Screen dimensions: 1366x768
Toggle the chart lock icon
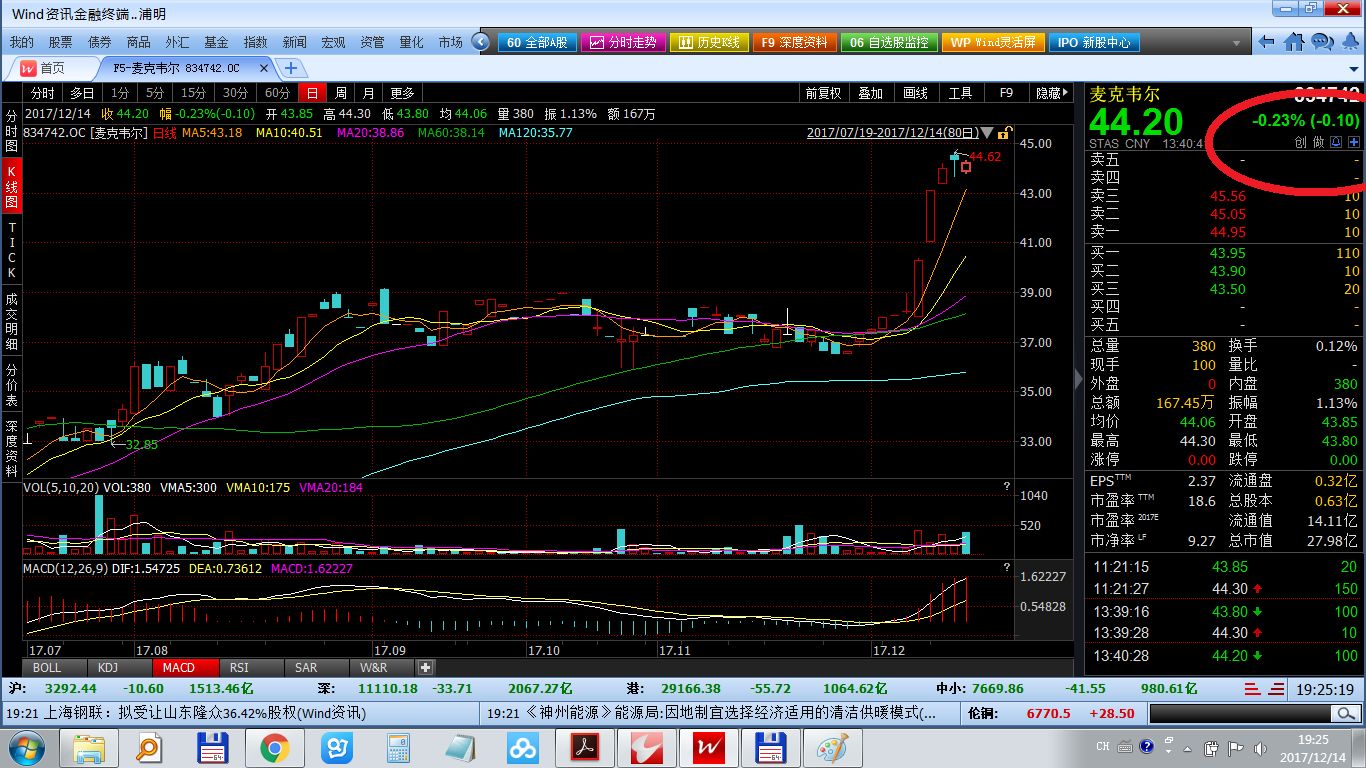pos(1003,132)
